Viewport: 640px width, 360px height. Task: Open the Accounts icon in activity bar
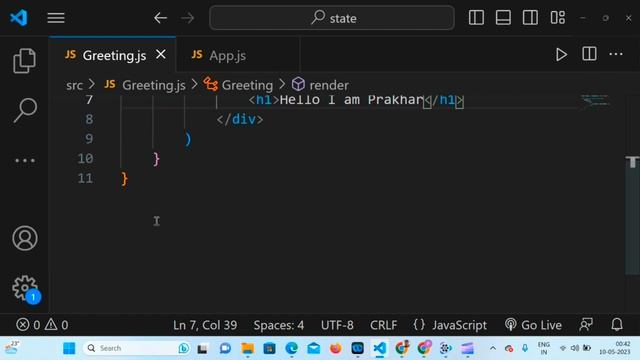coord(25,238)
